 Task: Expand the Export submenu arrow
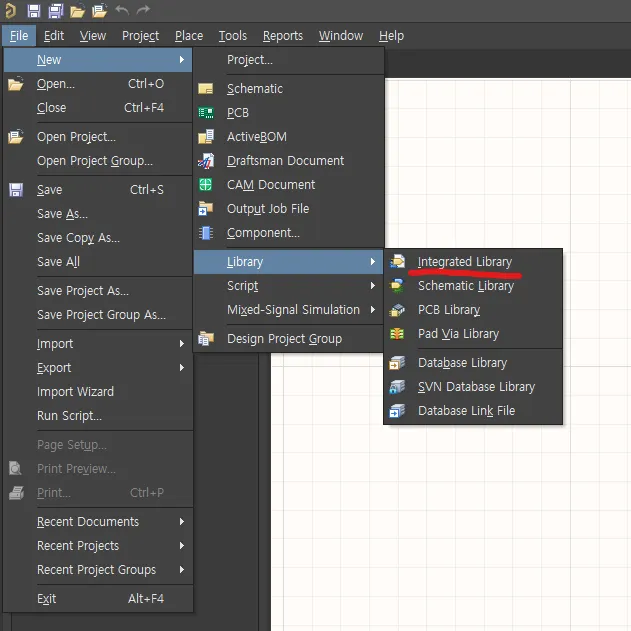(x=182, y=368)
